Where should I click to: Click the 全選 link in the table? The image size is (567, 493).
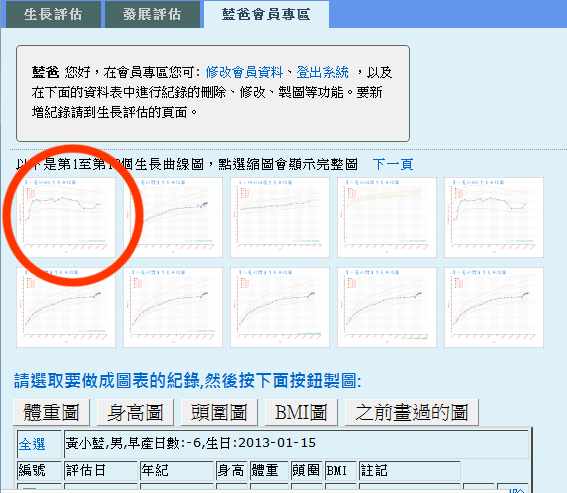(x=32, y=444)
